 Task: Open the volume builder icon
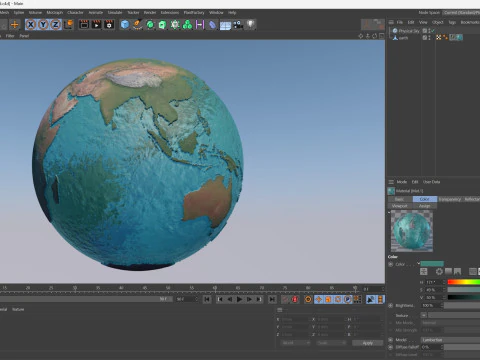(x=175, y=25)
